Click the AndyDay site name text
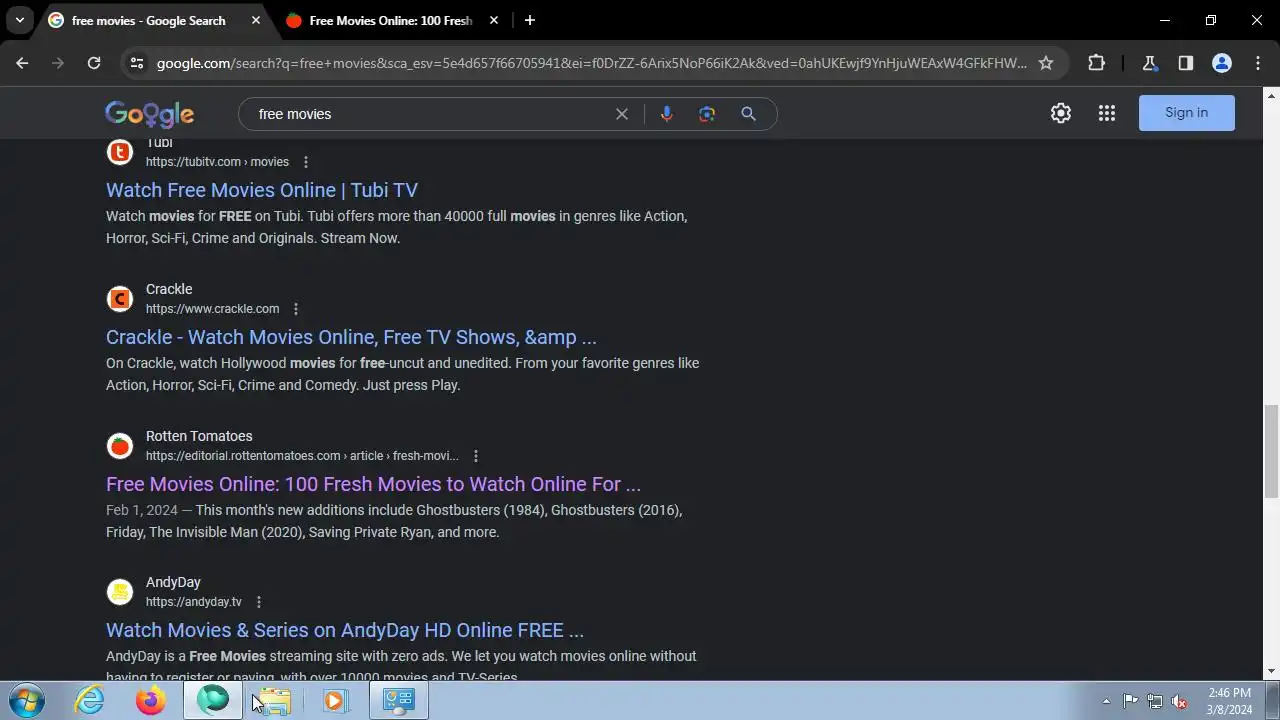 tap(173, 582)
